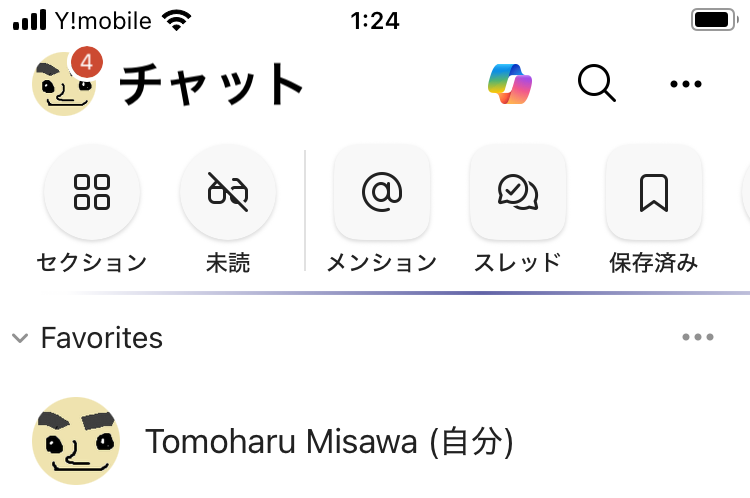The height and width of the screenshot is (498, 750).
Task: Toggle the メンション filter chip
Action: 382,192
